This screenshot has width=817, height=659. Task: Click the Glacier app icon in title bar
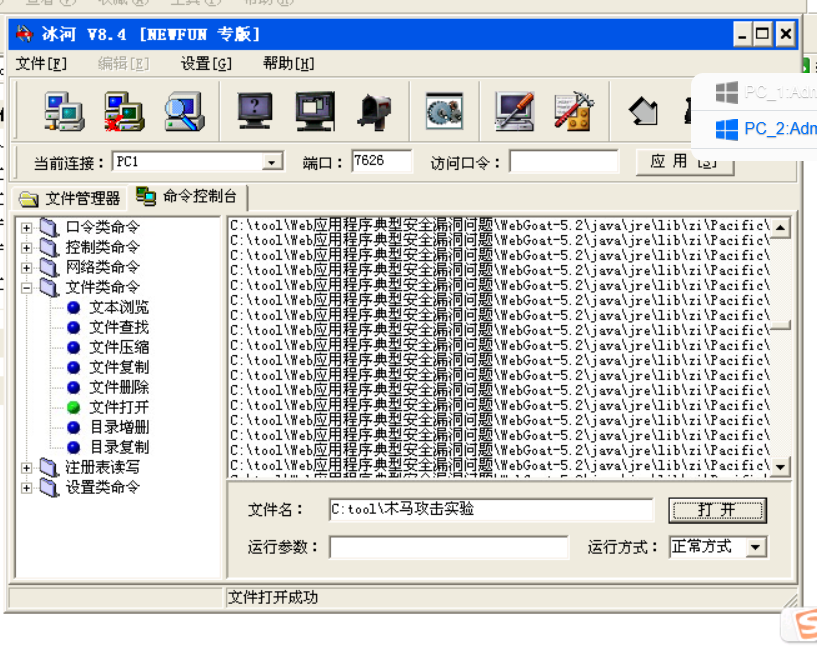click(x=24, y=34)
